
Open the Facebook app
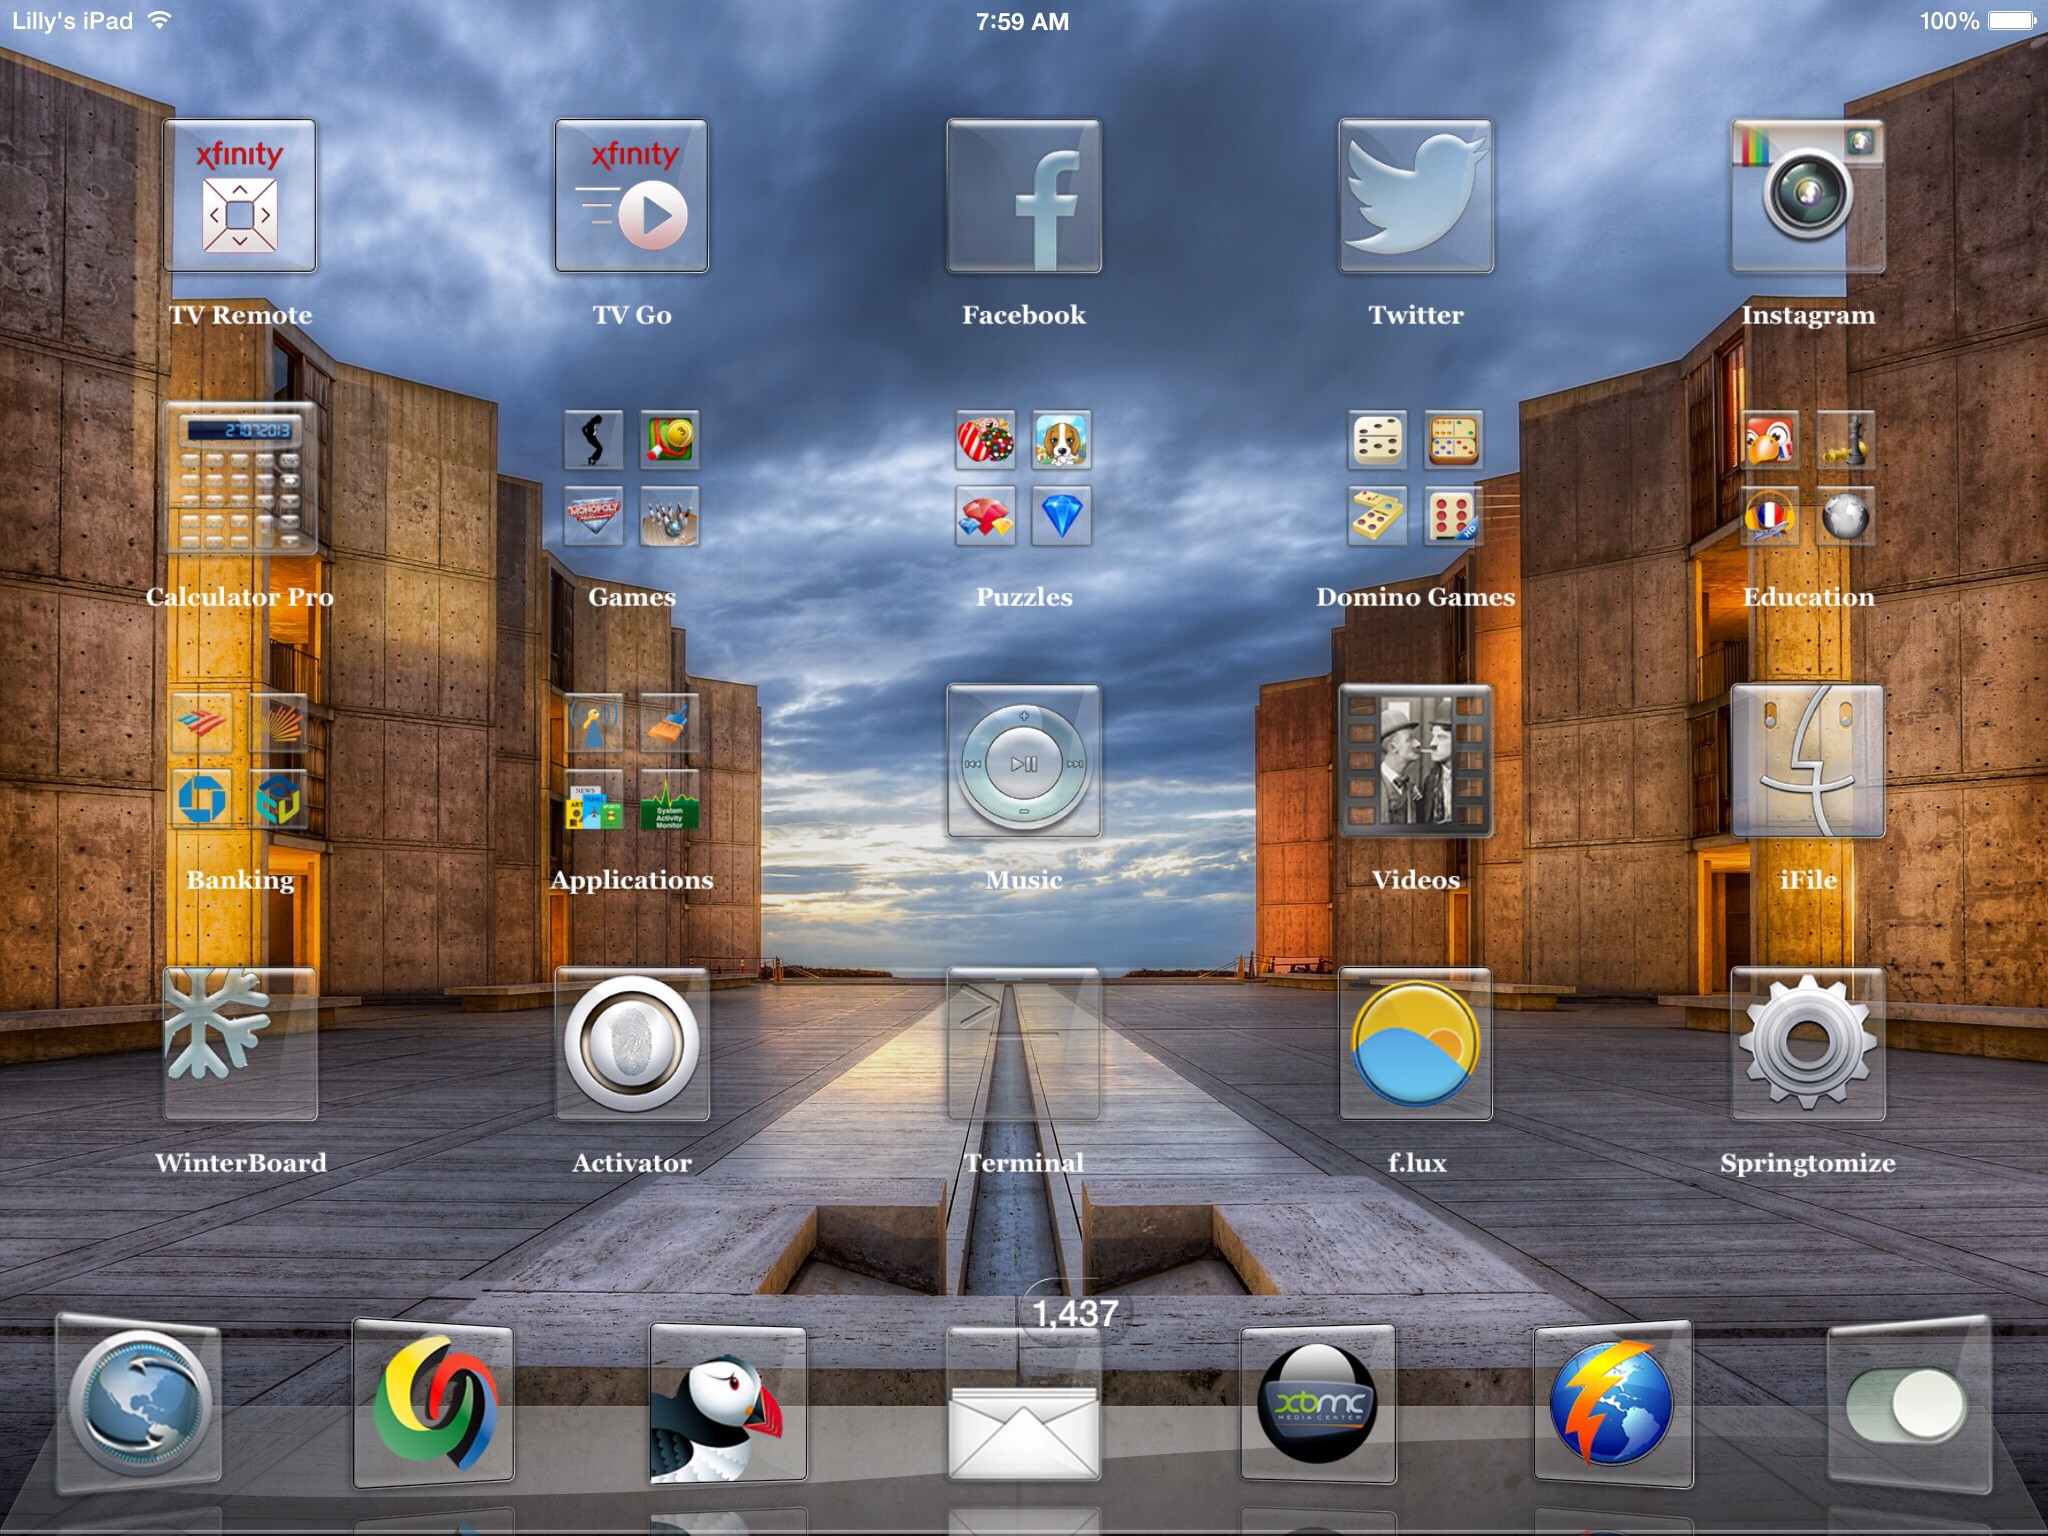(x=1024, y=196)
